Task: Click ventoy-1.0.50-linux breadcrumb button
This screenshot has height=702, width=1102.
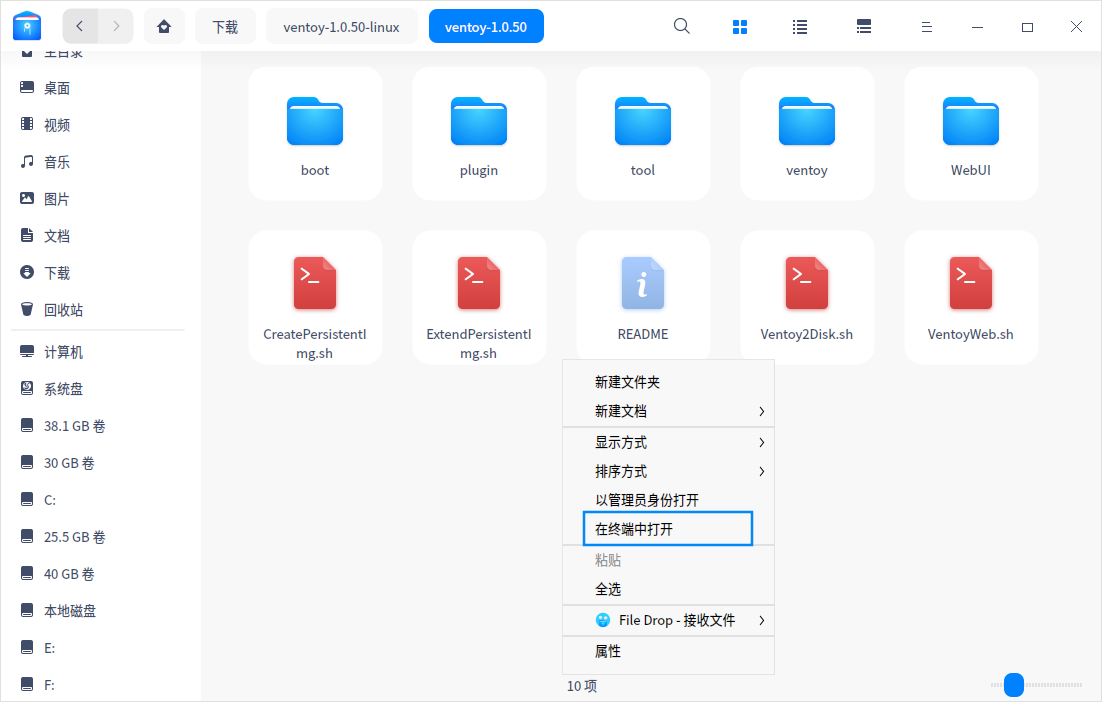Action: (x=342, y=27)
